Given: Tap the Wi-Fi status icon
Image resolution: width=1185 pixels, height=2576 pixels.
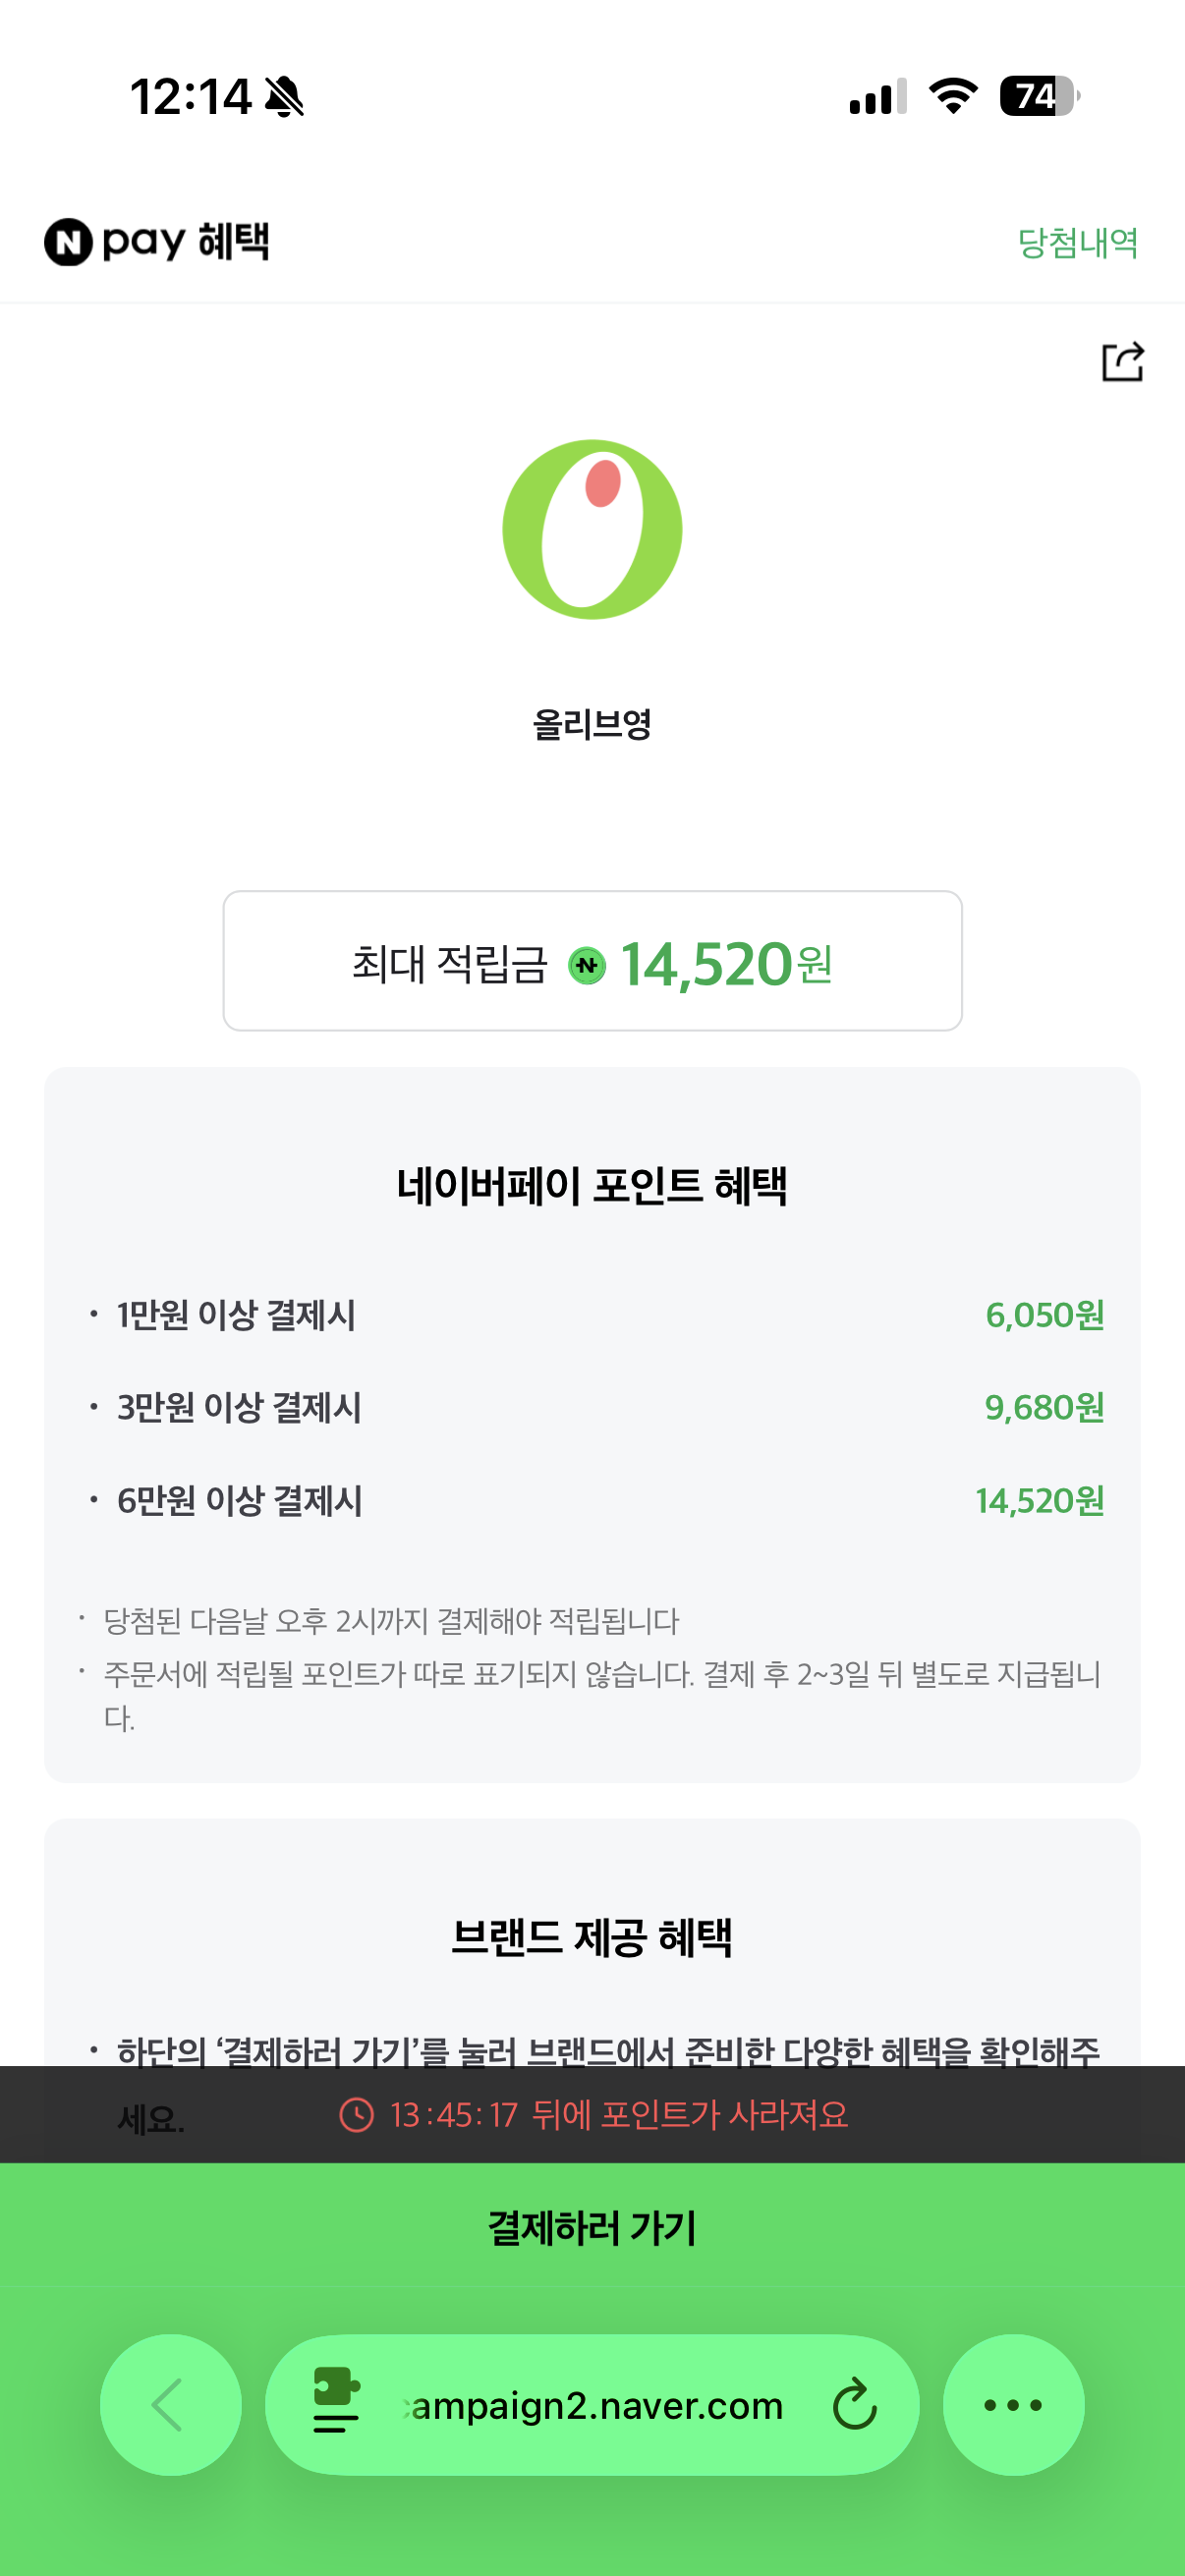Looking at the screenshot, I should 953,96.
